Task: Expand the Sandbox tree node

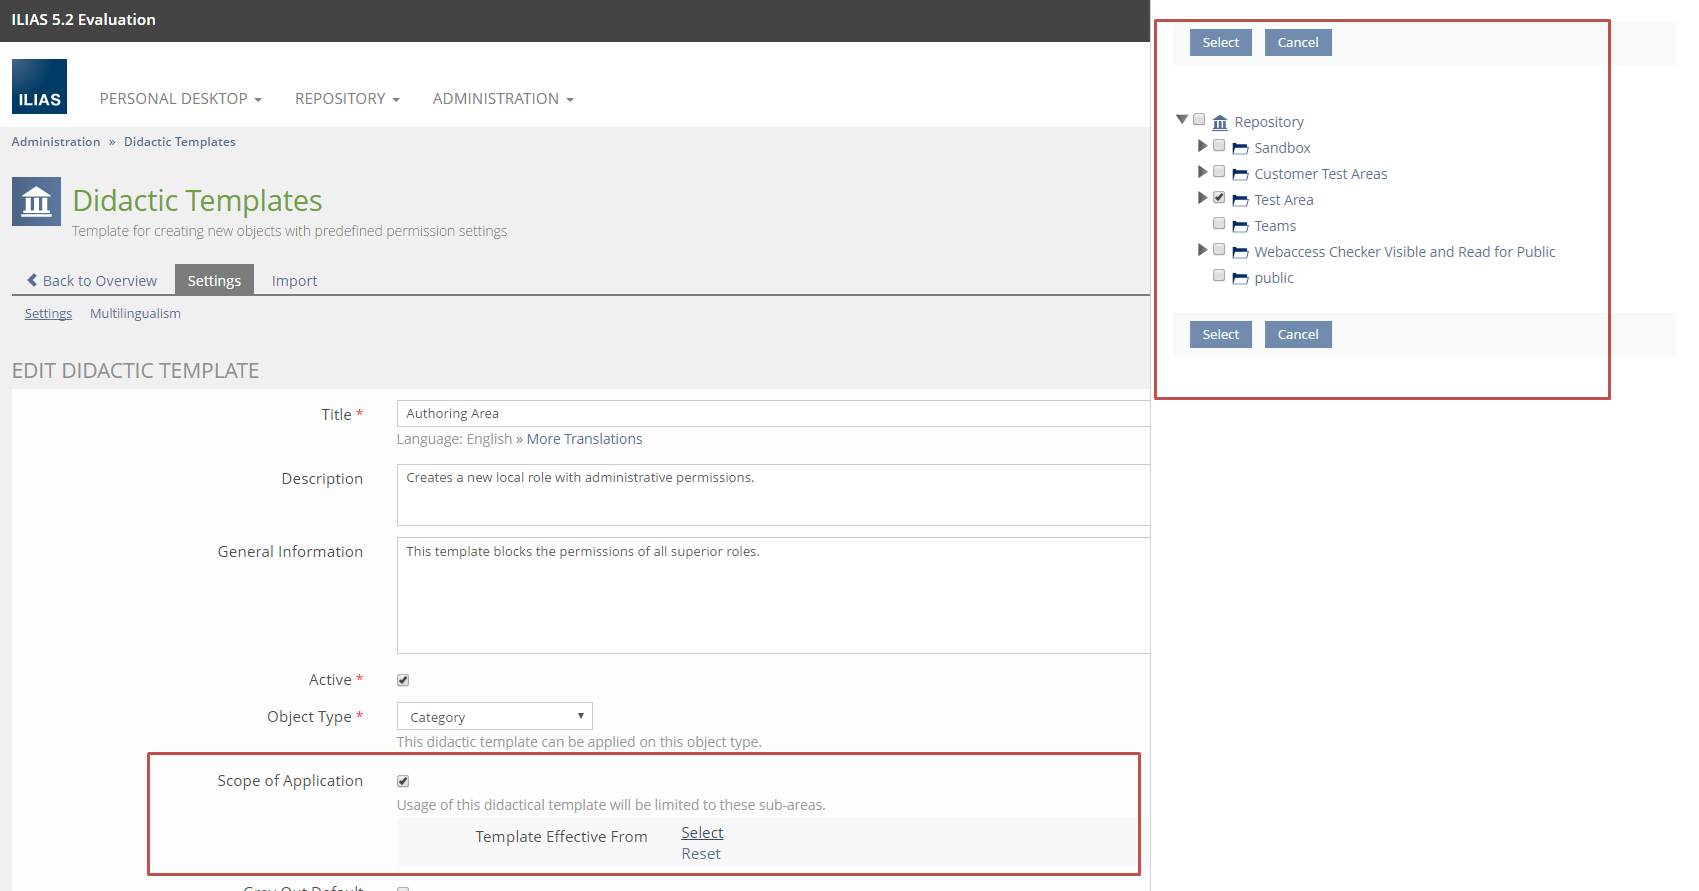Action: [x=1202, y=146]
